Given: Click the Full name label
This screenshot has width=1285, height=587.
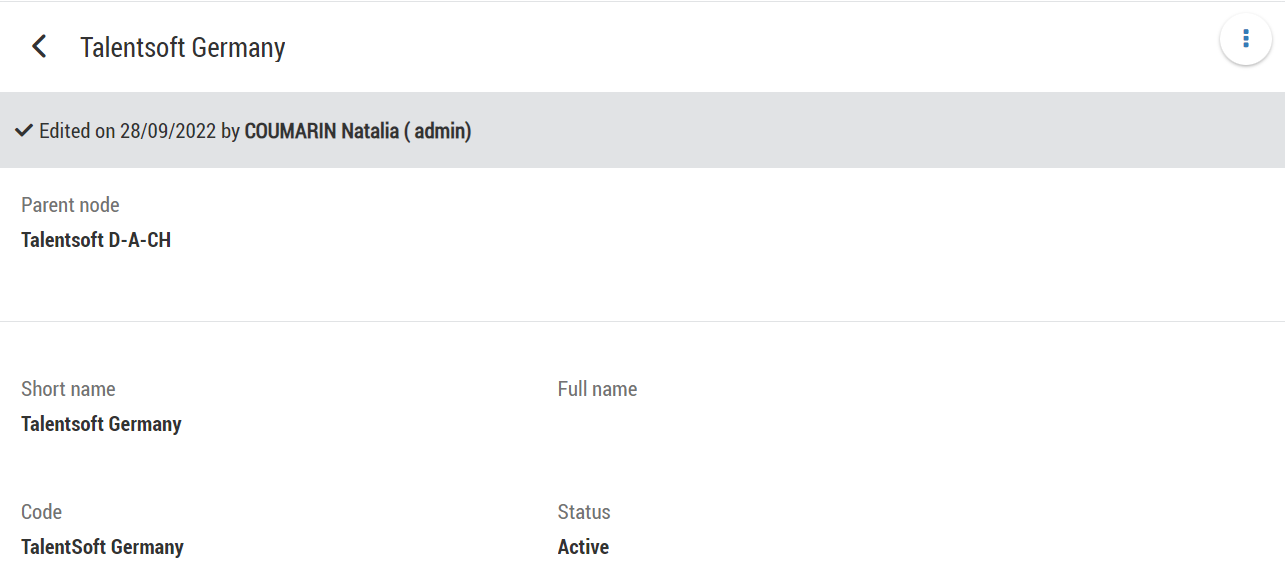Looking at the screenshot, I should point(597,389).
